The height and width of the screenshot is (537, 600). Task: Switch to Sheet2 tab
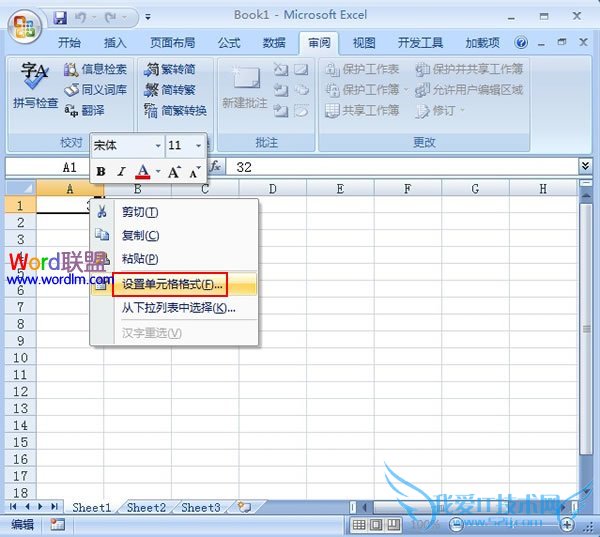(x=146, y=508)
